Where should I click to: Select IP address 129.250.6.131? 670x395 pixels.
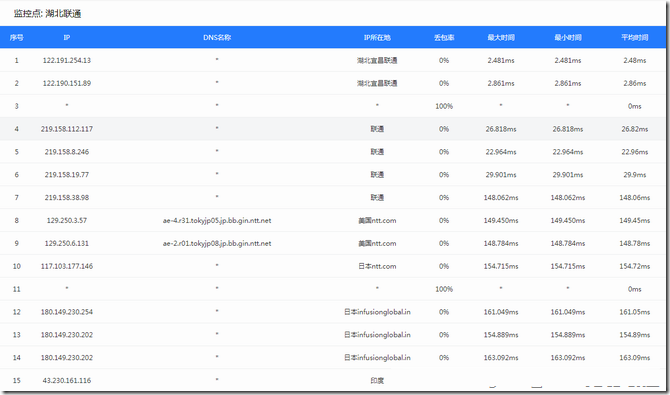(x=67, y=243)
